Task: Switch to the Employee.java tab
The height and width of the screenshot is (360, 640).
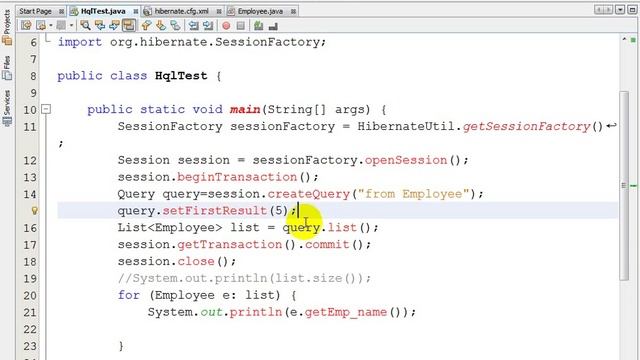Action: click(260, 11)
